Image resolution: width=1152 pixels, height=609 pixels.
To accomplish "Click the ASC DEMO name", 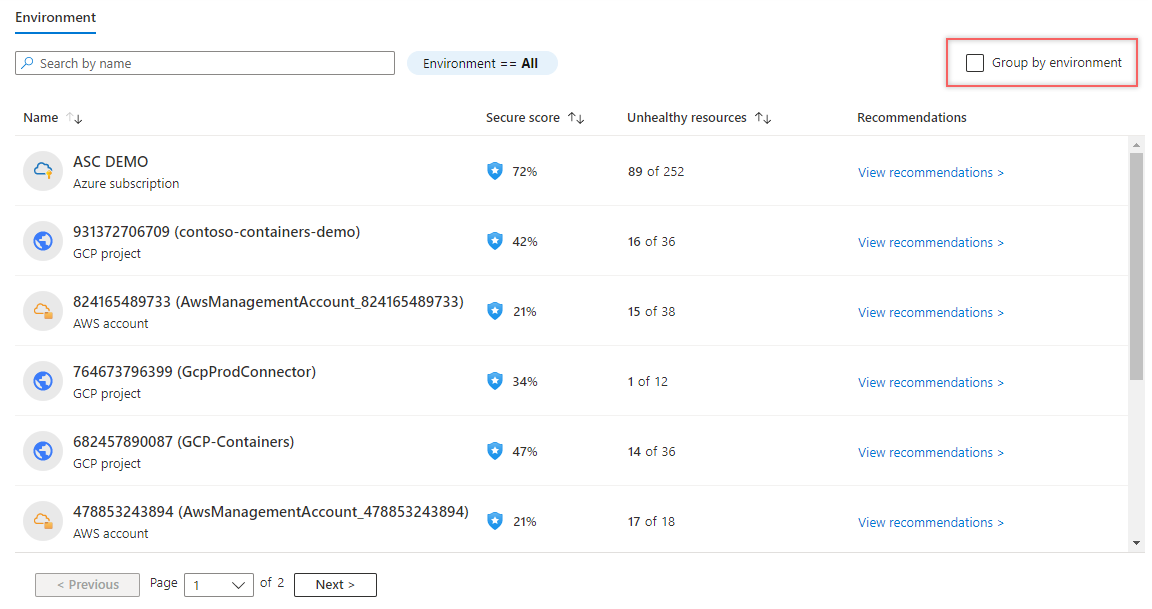I will 110,162.
